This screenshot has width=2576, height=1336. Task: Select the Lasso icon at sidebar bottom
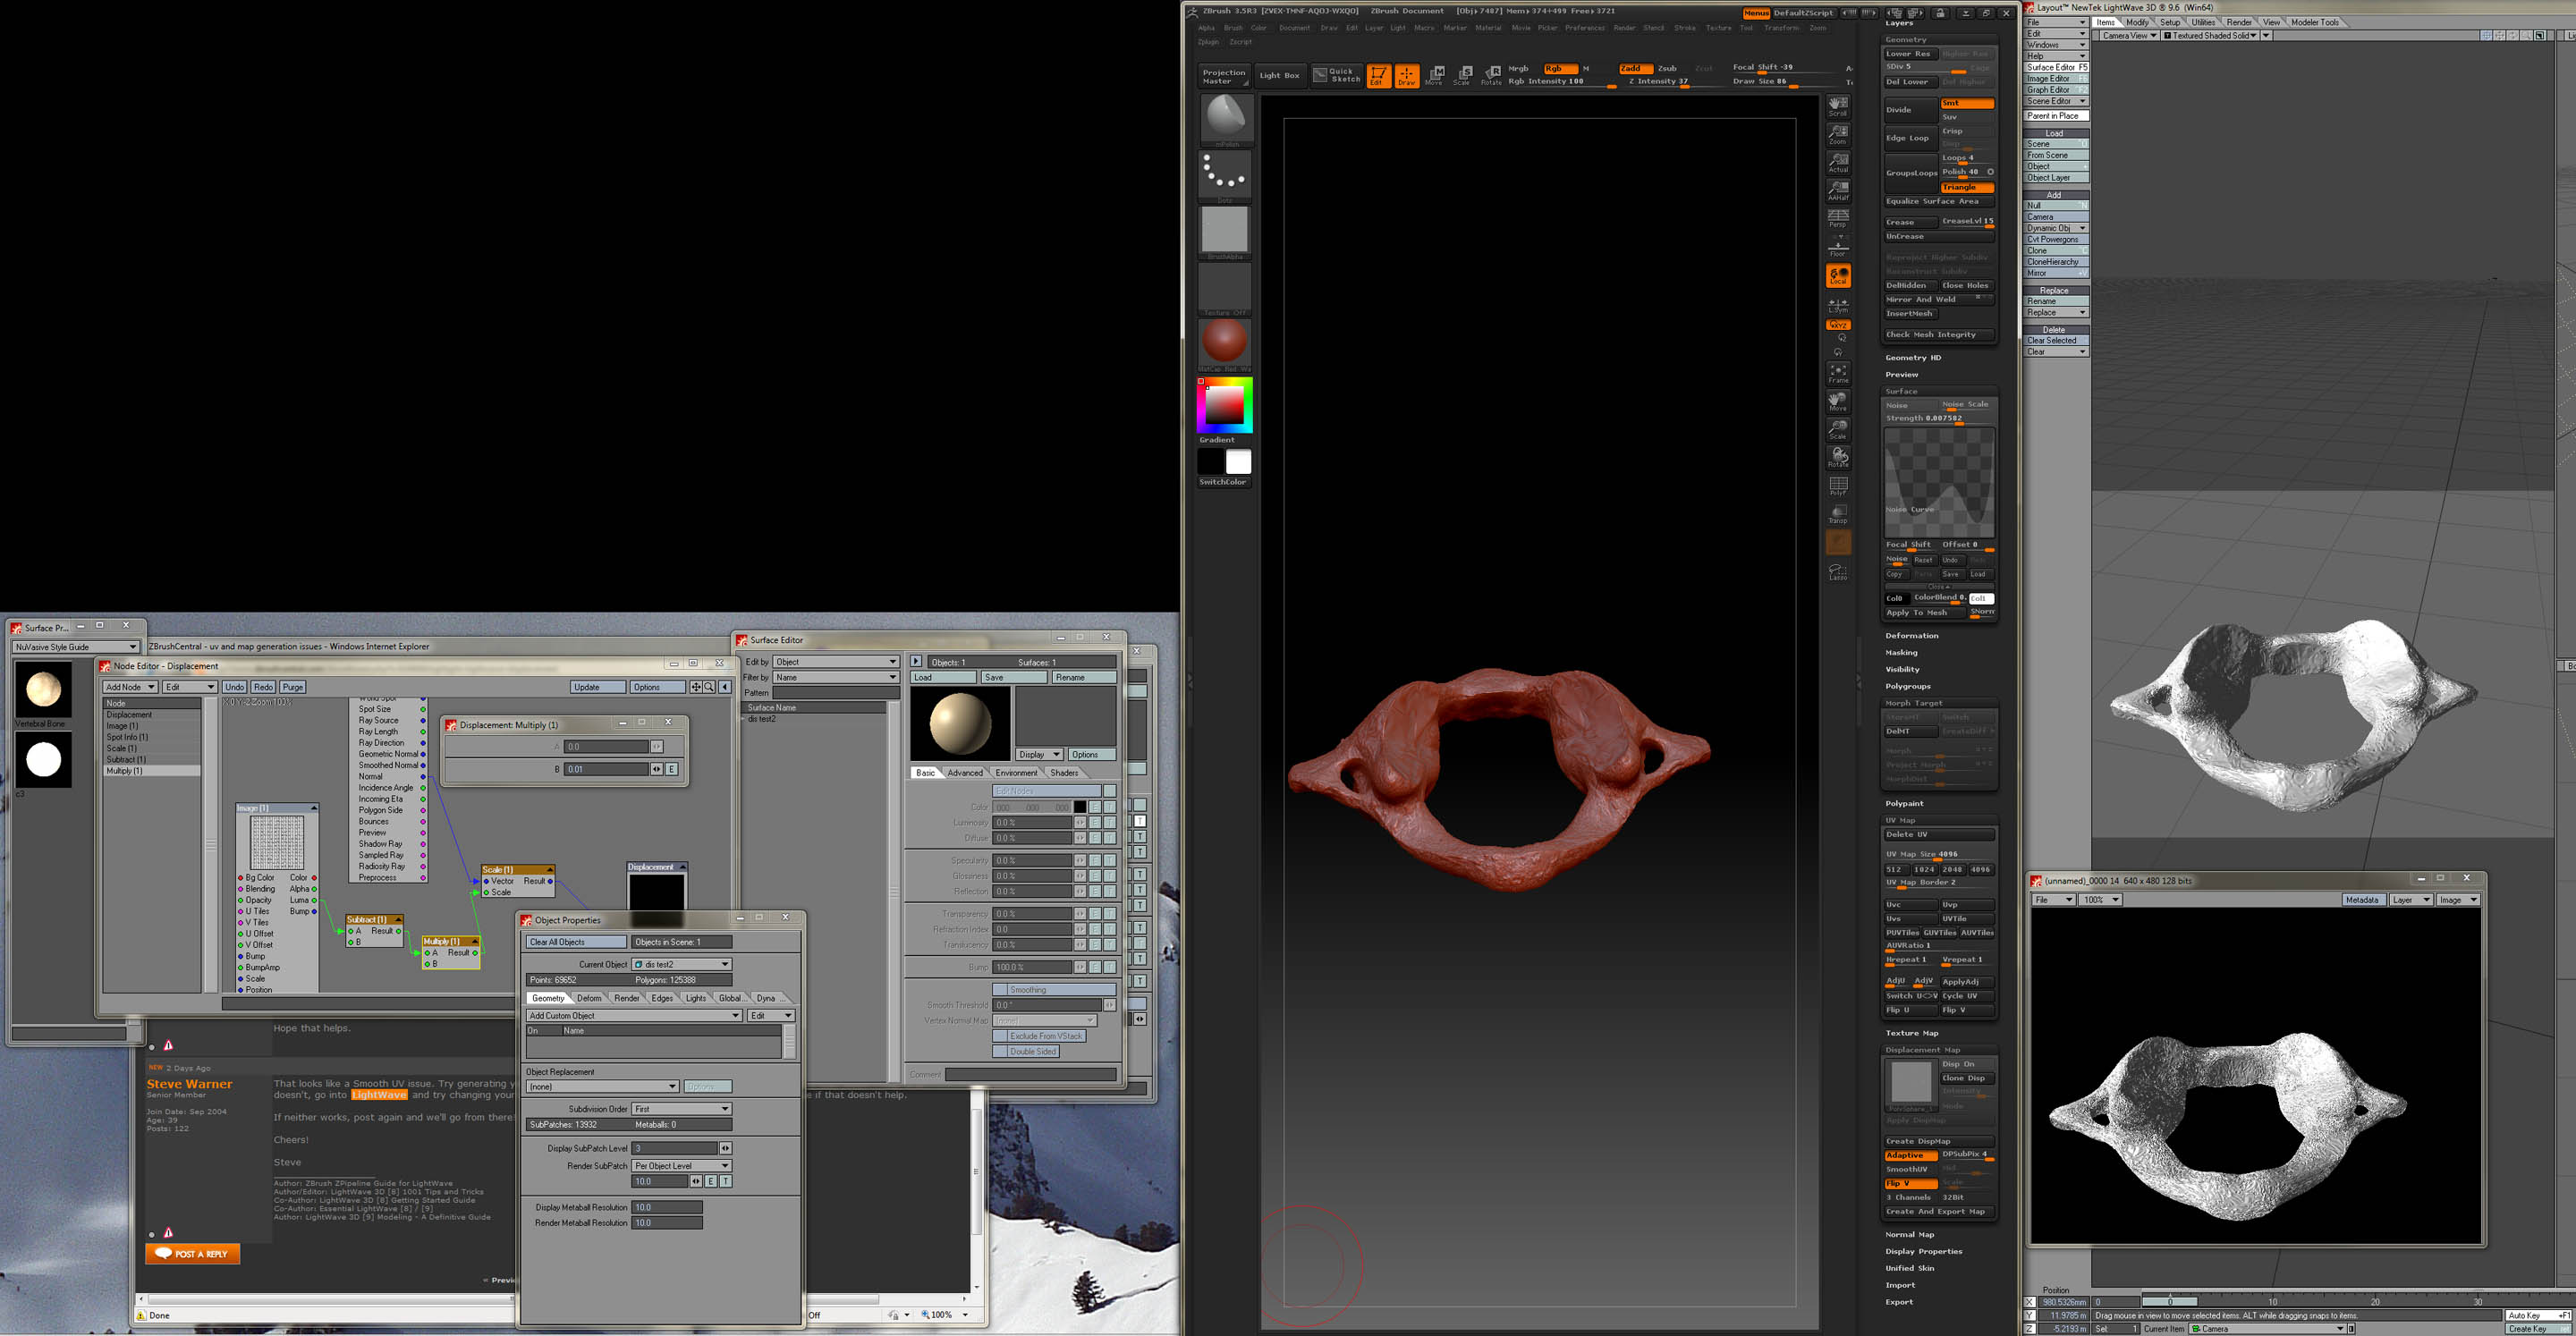[x=1838, y=572]
